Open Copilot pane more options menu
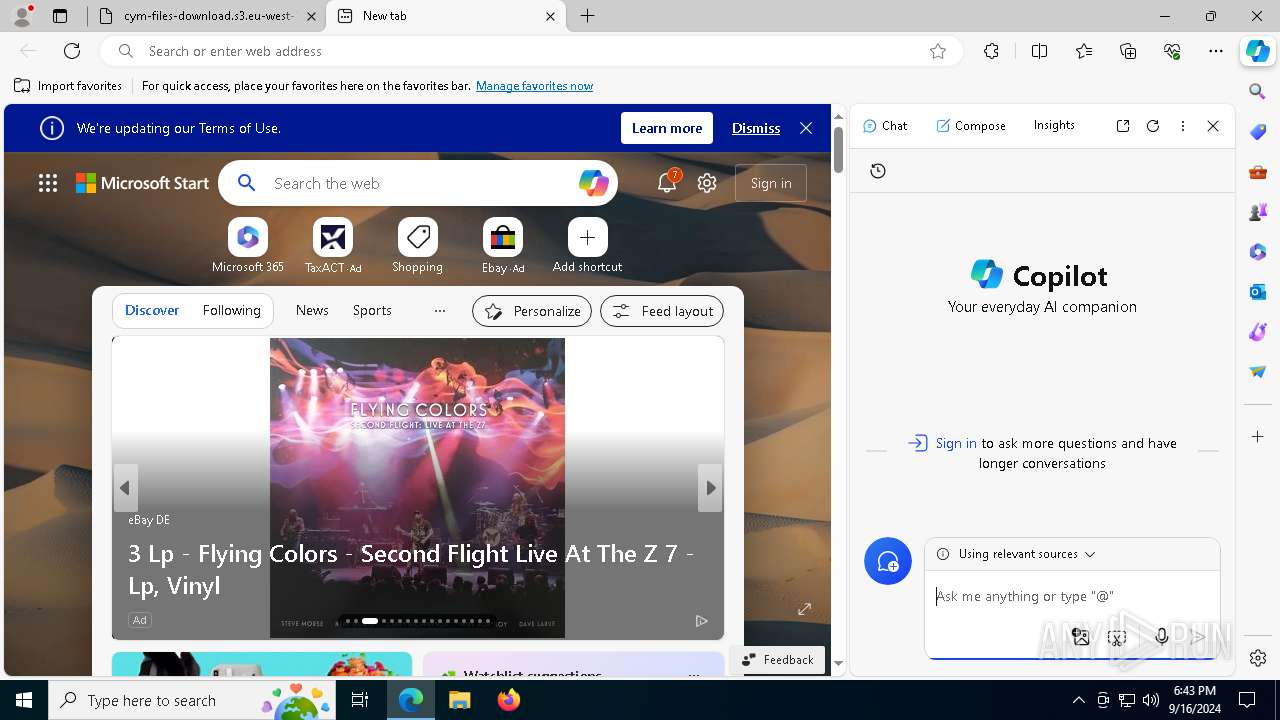1280x720 pixels. click(1183, 126)
